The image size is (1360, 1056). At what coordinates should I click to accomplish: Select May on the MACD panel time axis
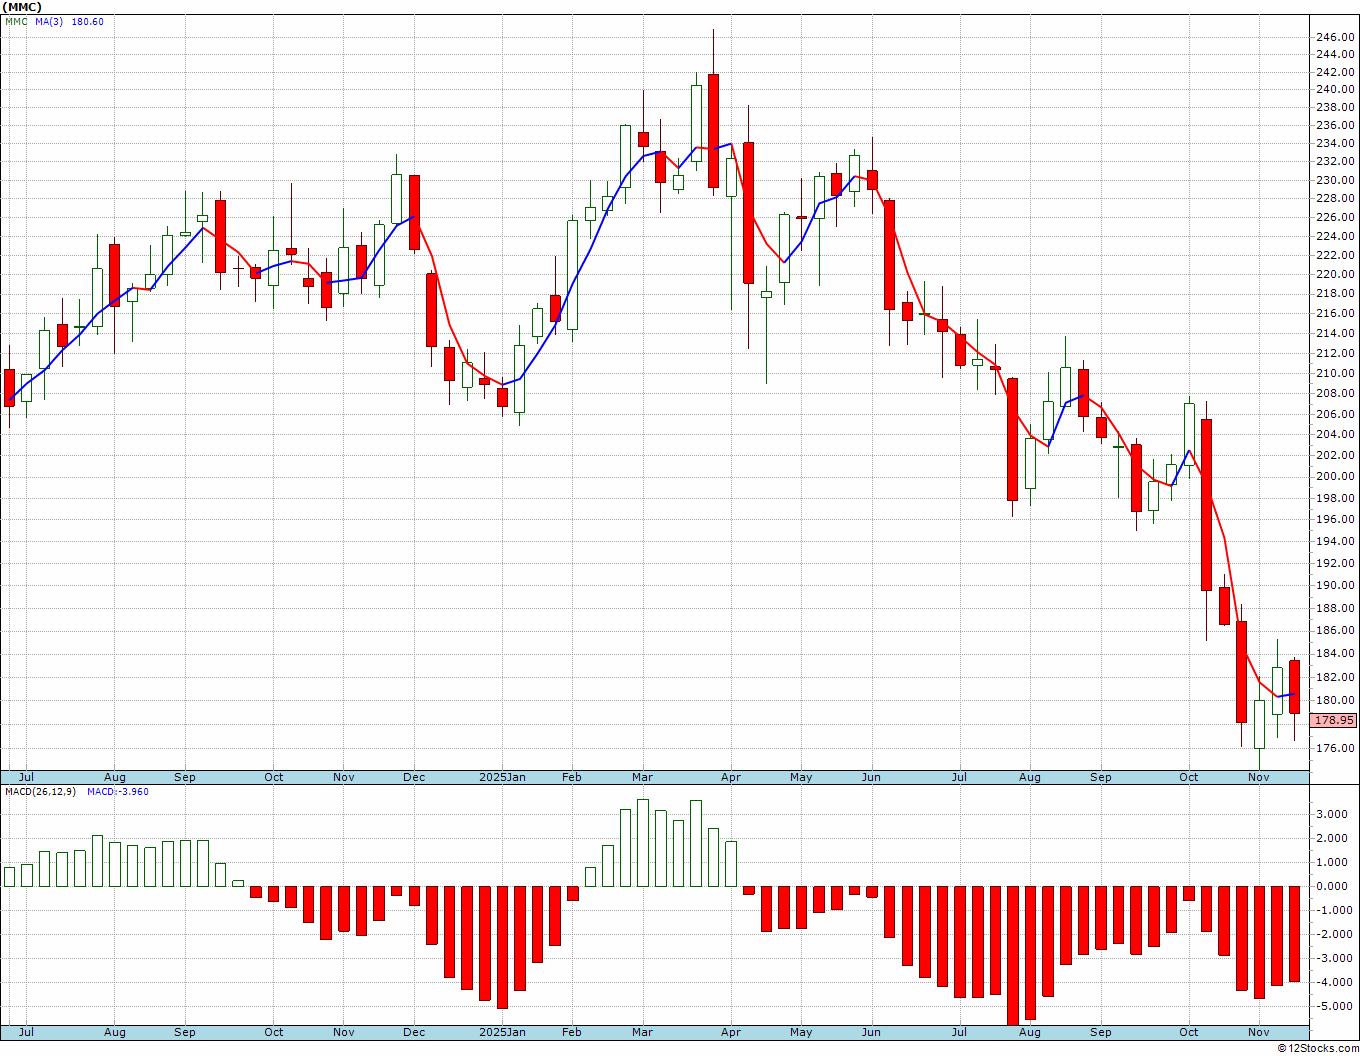point(801,1032)
